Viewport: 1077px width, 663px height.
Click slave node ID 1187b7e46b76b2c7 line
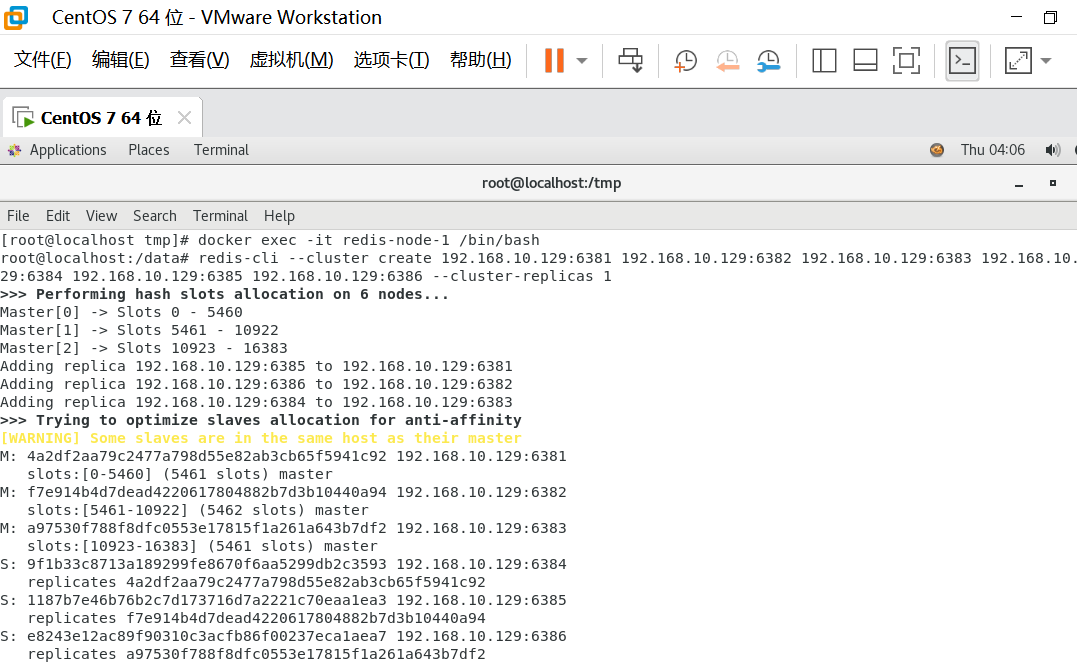pyautogui.click(x=284, y=600)
